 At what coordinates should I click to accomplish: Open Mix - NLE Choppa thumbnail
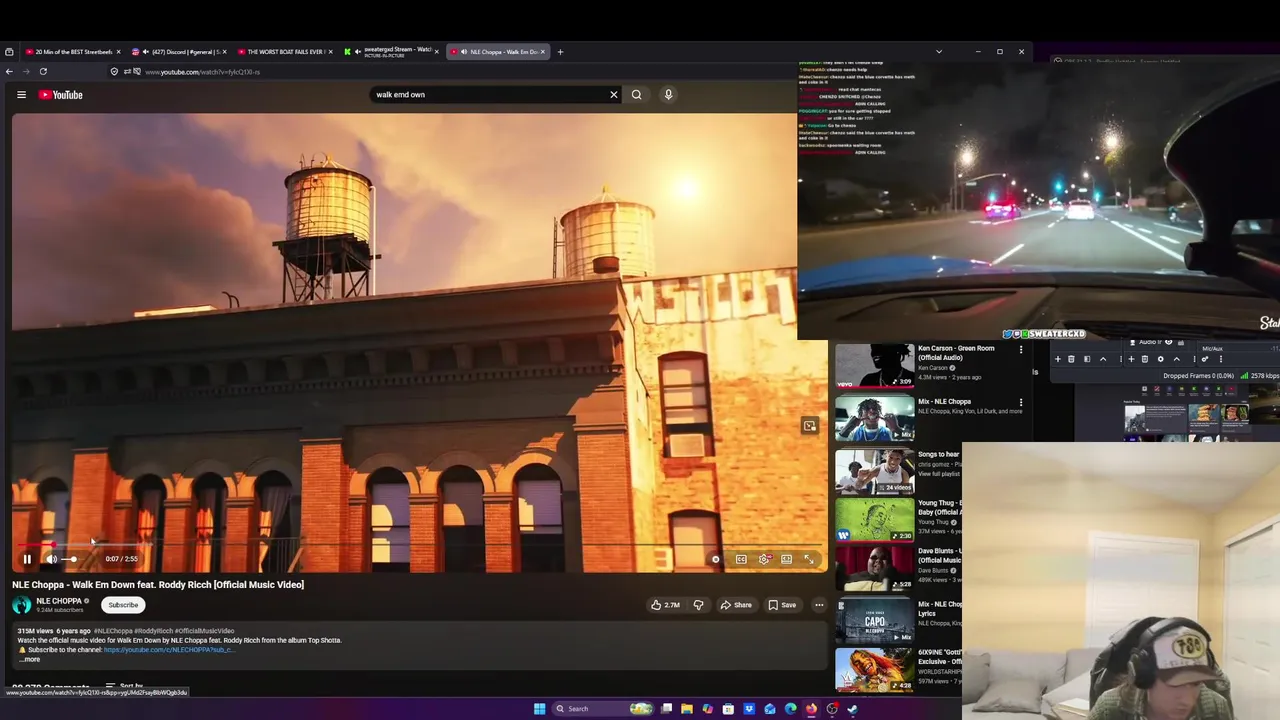pyautogui.click(x=875, y=419)
